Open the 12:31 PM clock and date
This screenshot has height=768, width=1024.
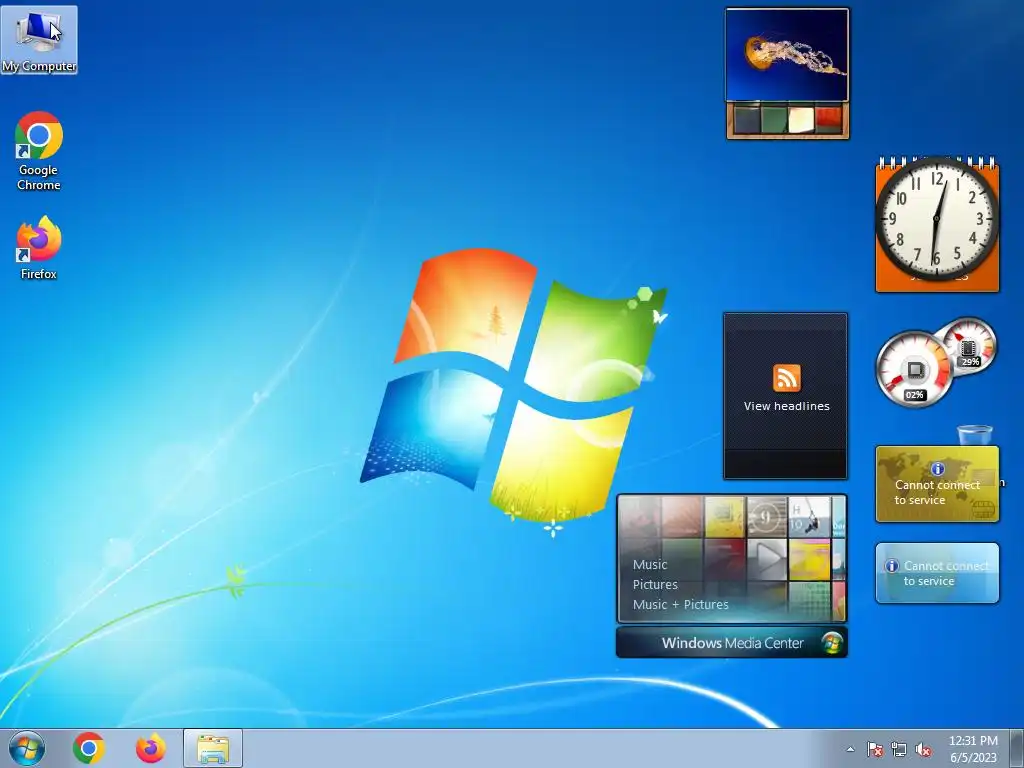973,749
